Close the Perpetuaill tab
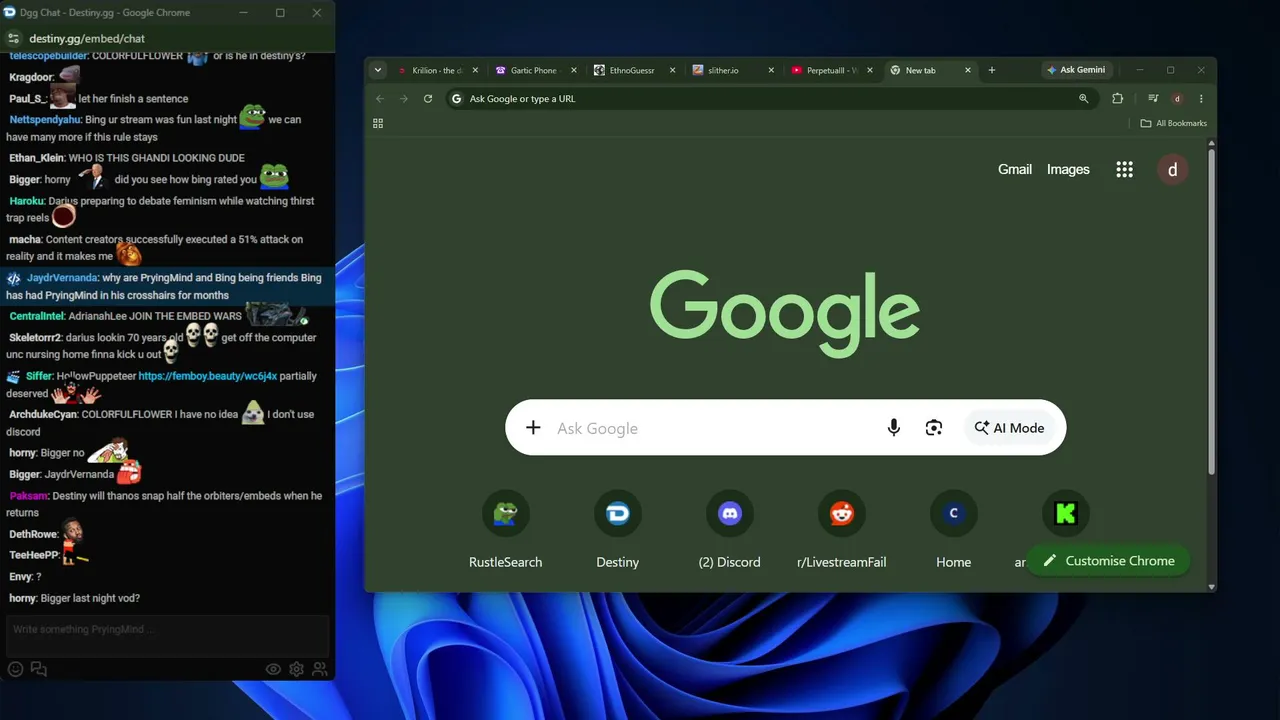Viewport: 1280px width, 720px height. point(870,70)
